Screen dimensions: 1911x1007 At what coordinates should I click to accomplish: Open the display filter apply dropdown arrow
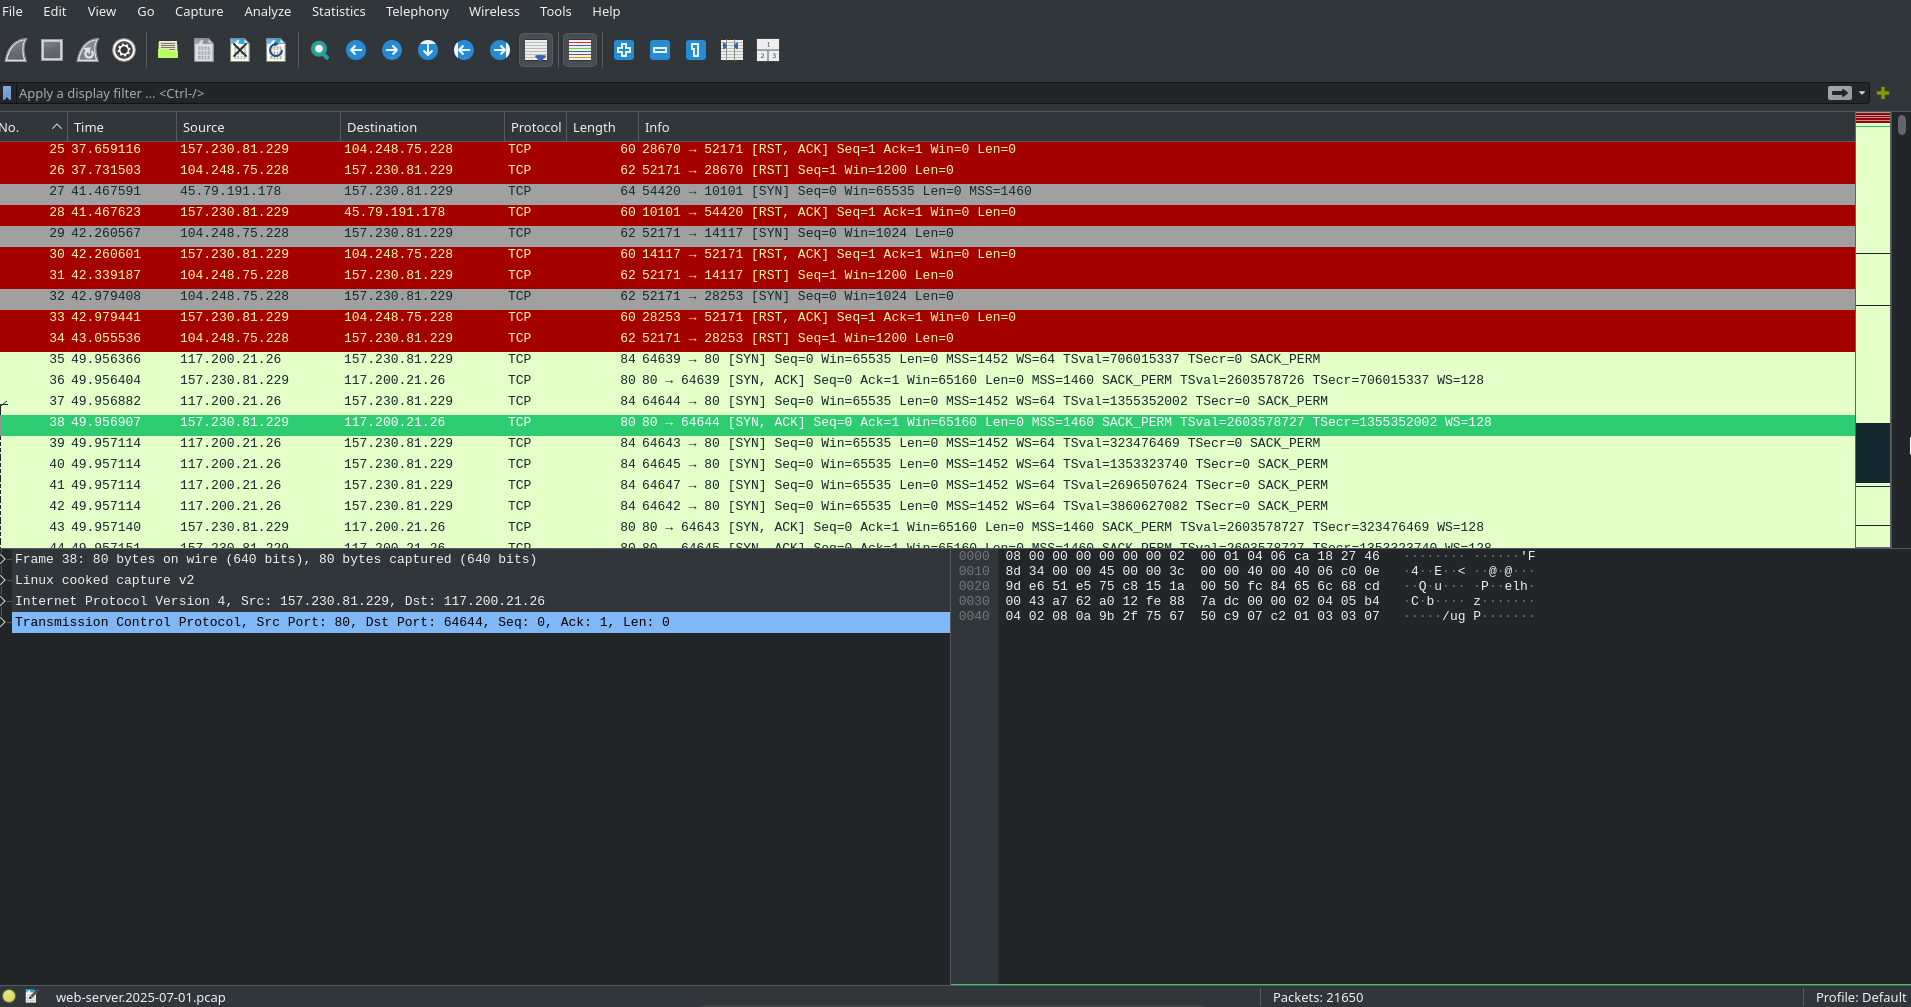pyautogui.click(x=1861, y=92)
